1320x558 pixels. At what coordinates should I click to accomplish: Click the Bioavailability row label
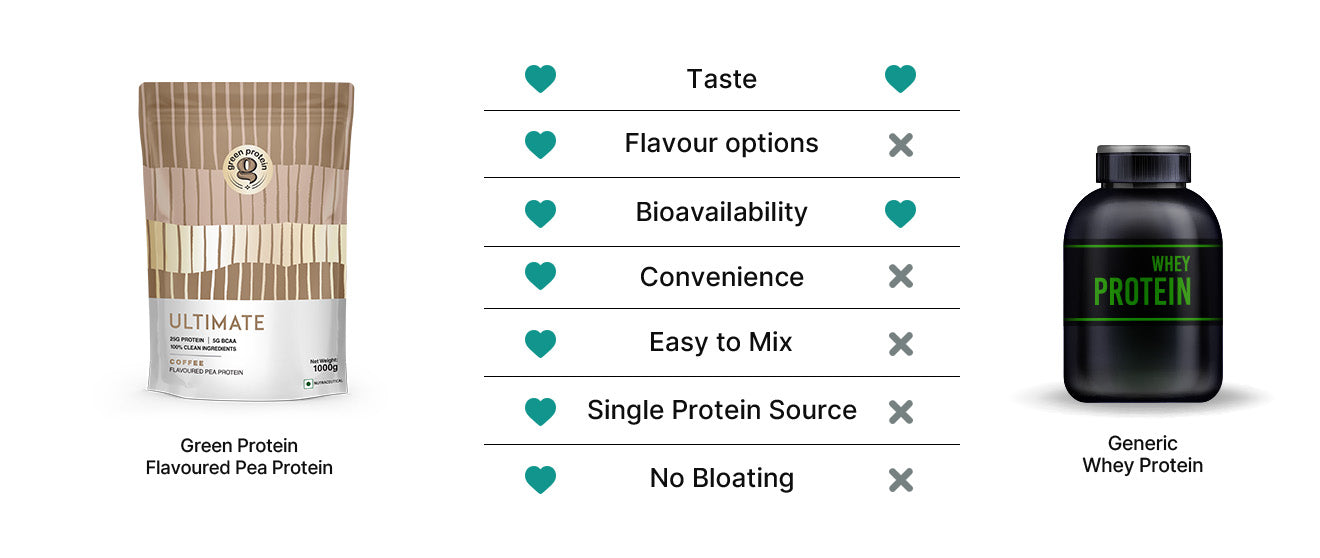pyautogui.click(x=721, y=212)
